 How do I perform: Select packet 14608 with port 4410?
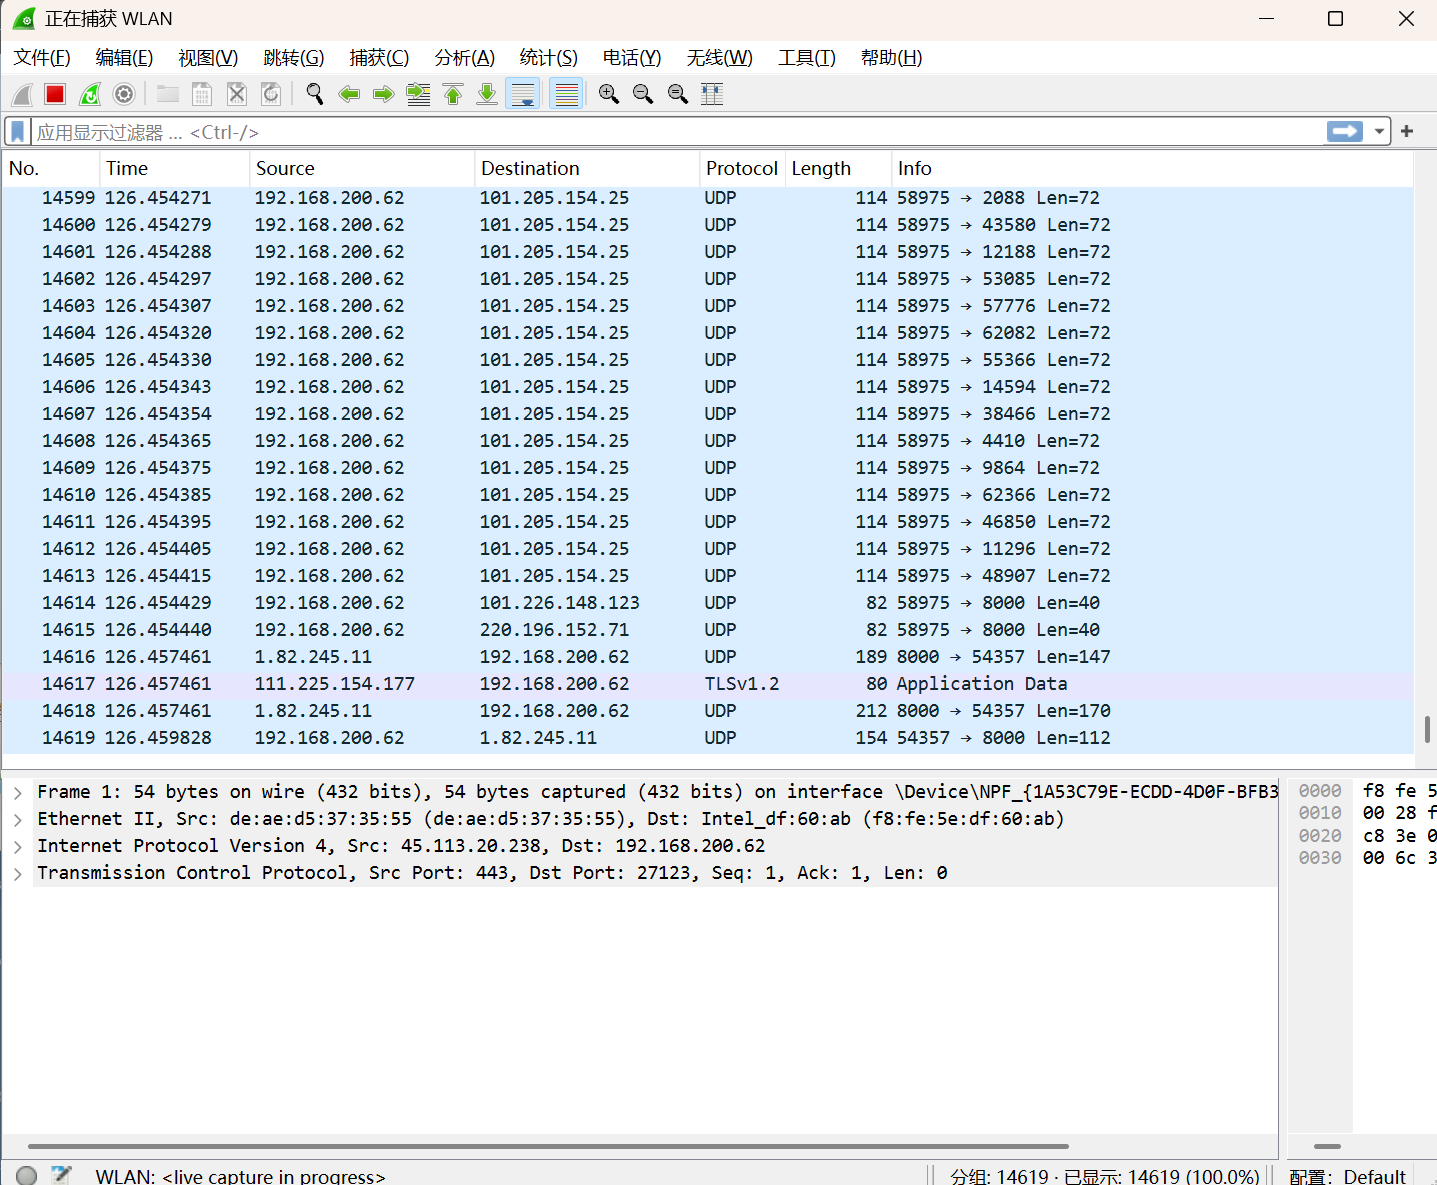point(708,441)
